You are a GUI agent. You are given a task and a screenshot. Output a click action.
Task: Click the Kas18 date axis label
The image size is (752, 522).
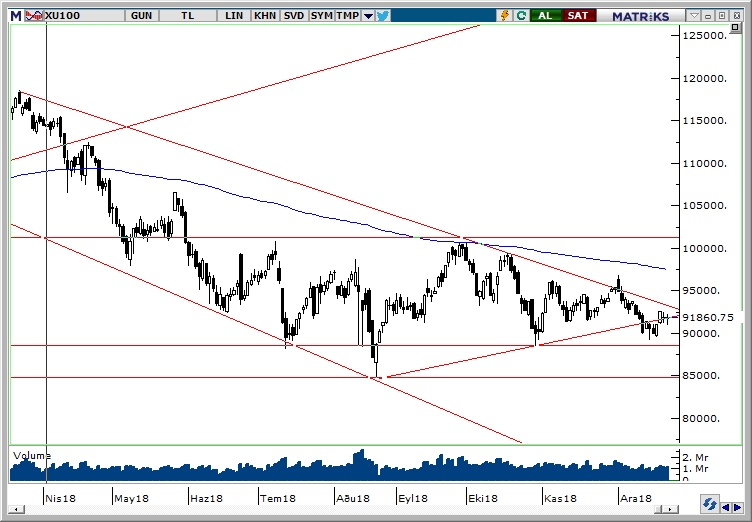(560, 498)
